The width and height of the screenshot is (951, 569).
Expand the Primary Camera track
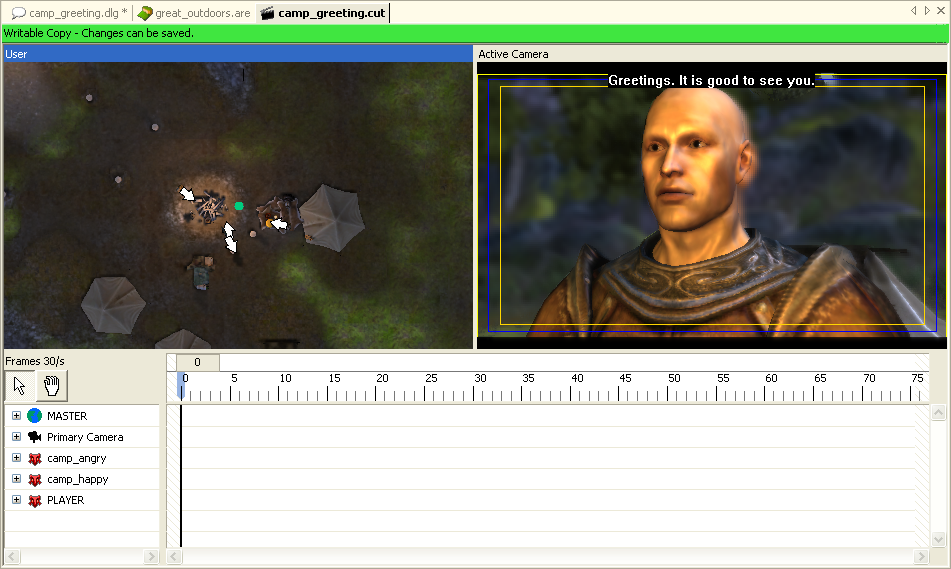(16, 437)
